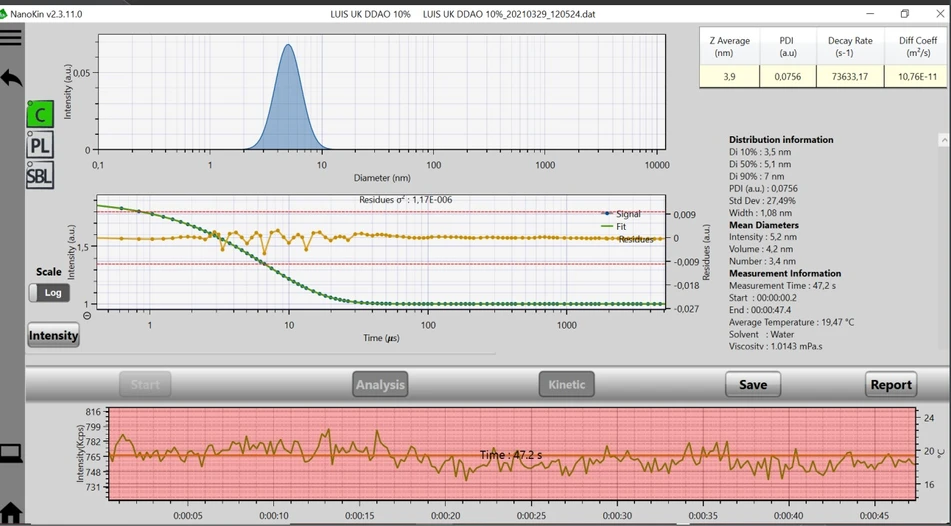Click the Di 90% : 7 nm line

coord(756,176)
